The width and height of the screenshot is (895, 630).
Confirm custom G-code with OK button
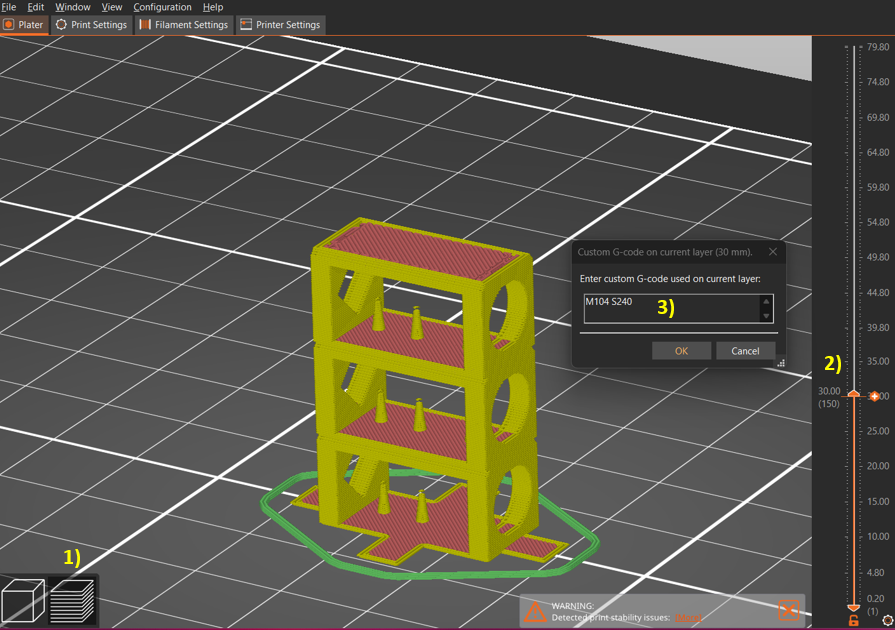[681, 351]
